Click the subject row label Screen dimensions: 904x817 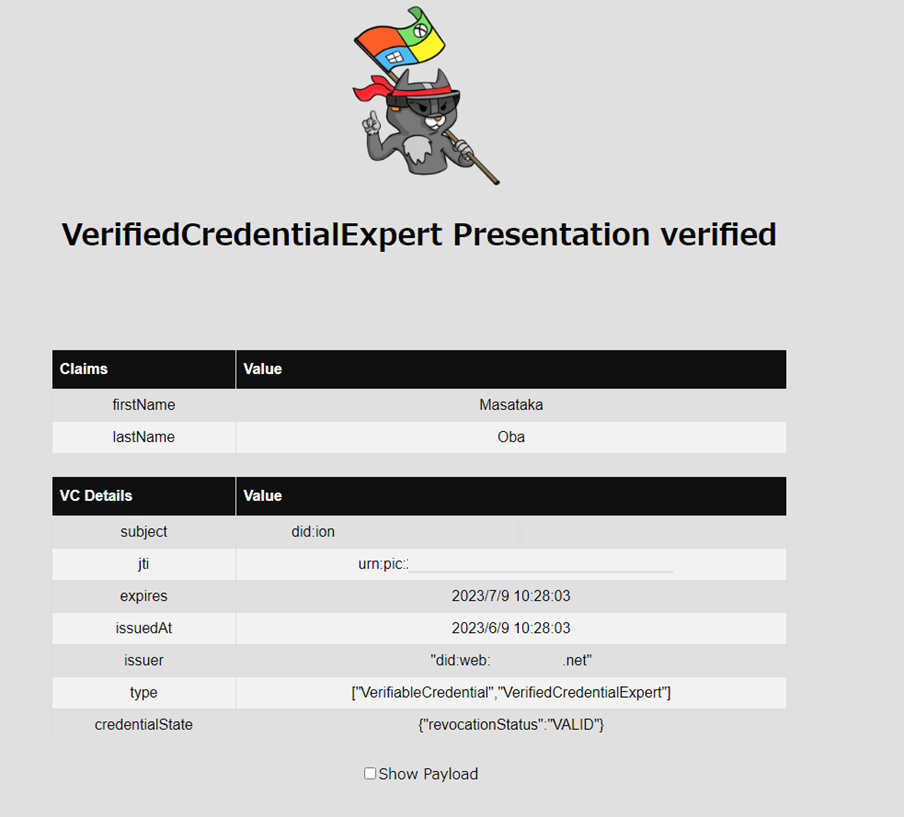click(x=144, y=532)
